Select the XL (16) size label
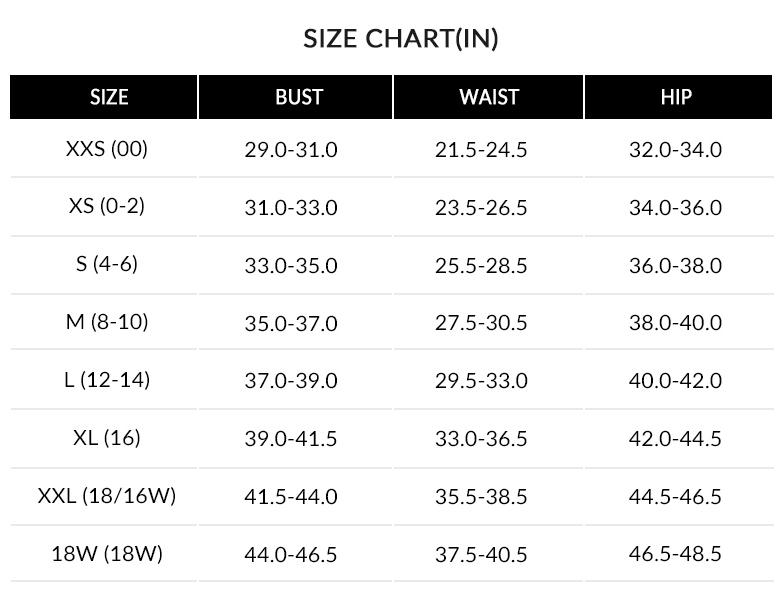 (x=107, y=438)
